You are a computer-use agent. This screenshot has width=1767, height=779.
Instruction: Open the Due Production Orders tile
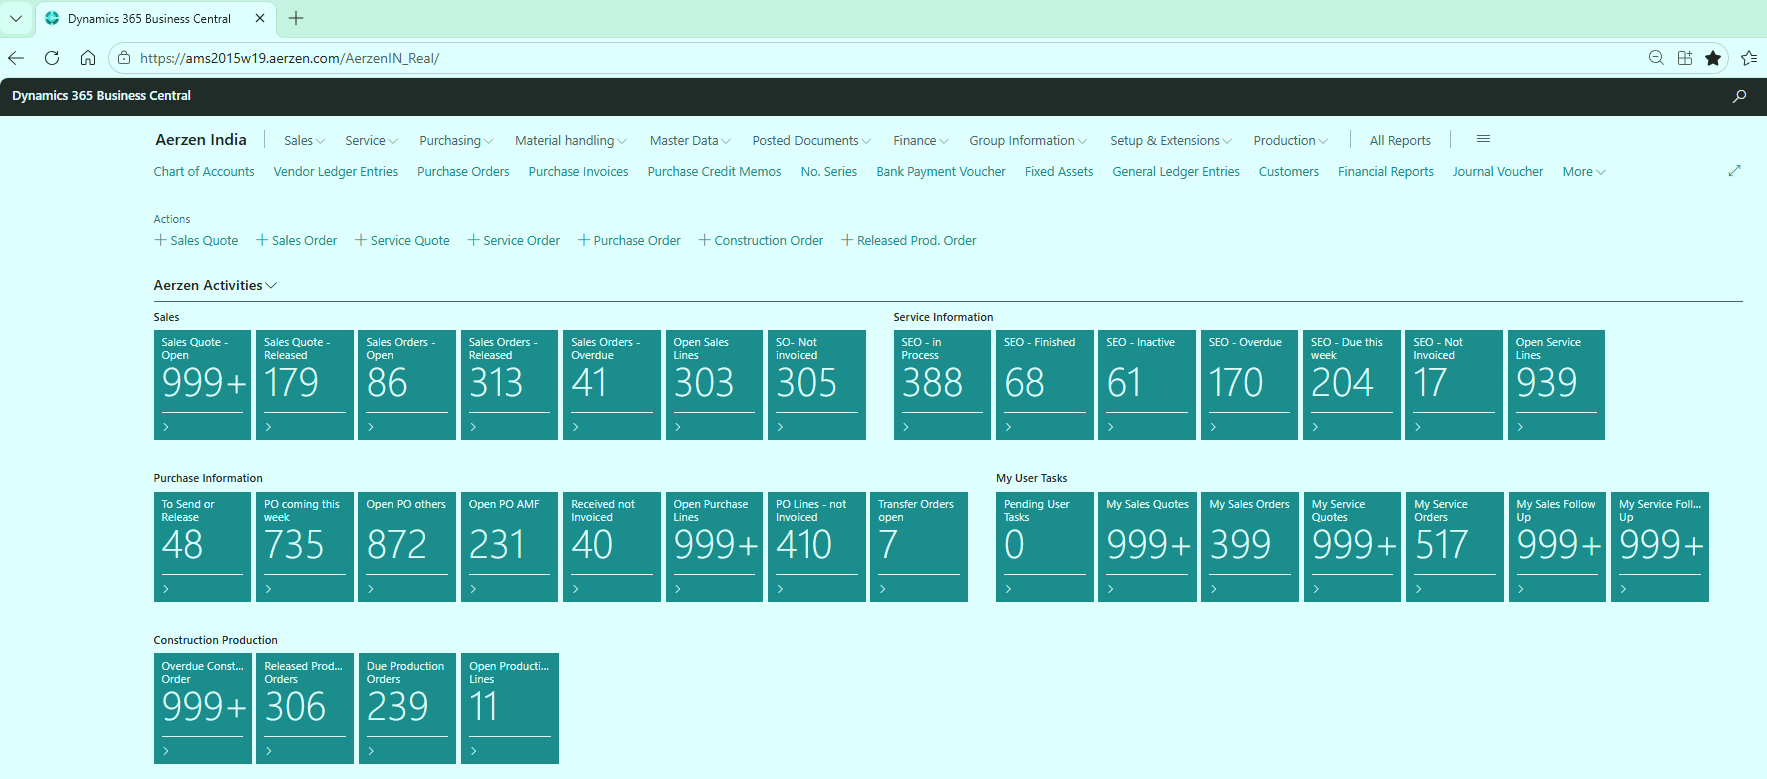tap(407, 708)
